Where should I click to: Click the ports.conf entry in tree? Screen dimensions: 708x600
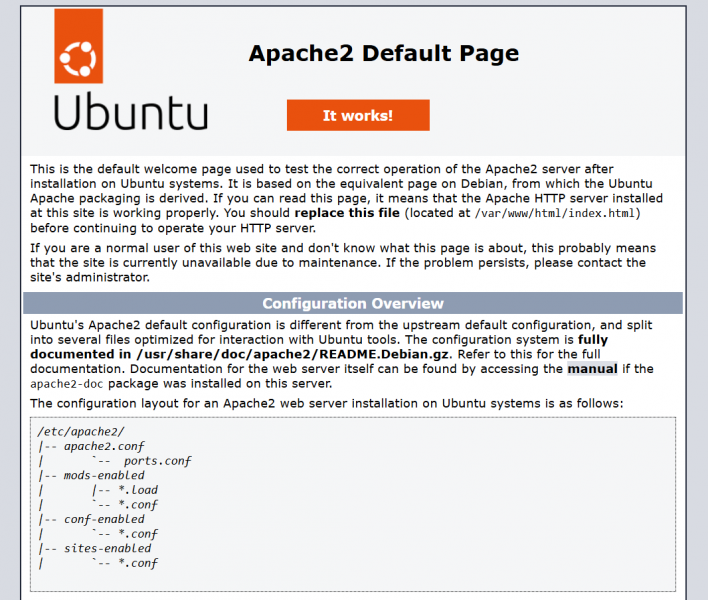point(158,461)
